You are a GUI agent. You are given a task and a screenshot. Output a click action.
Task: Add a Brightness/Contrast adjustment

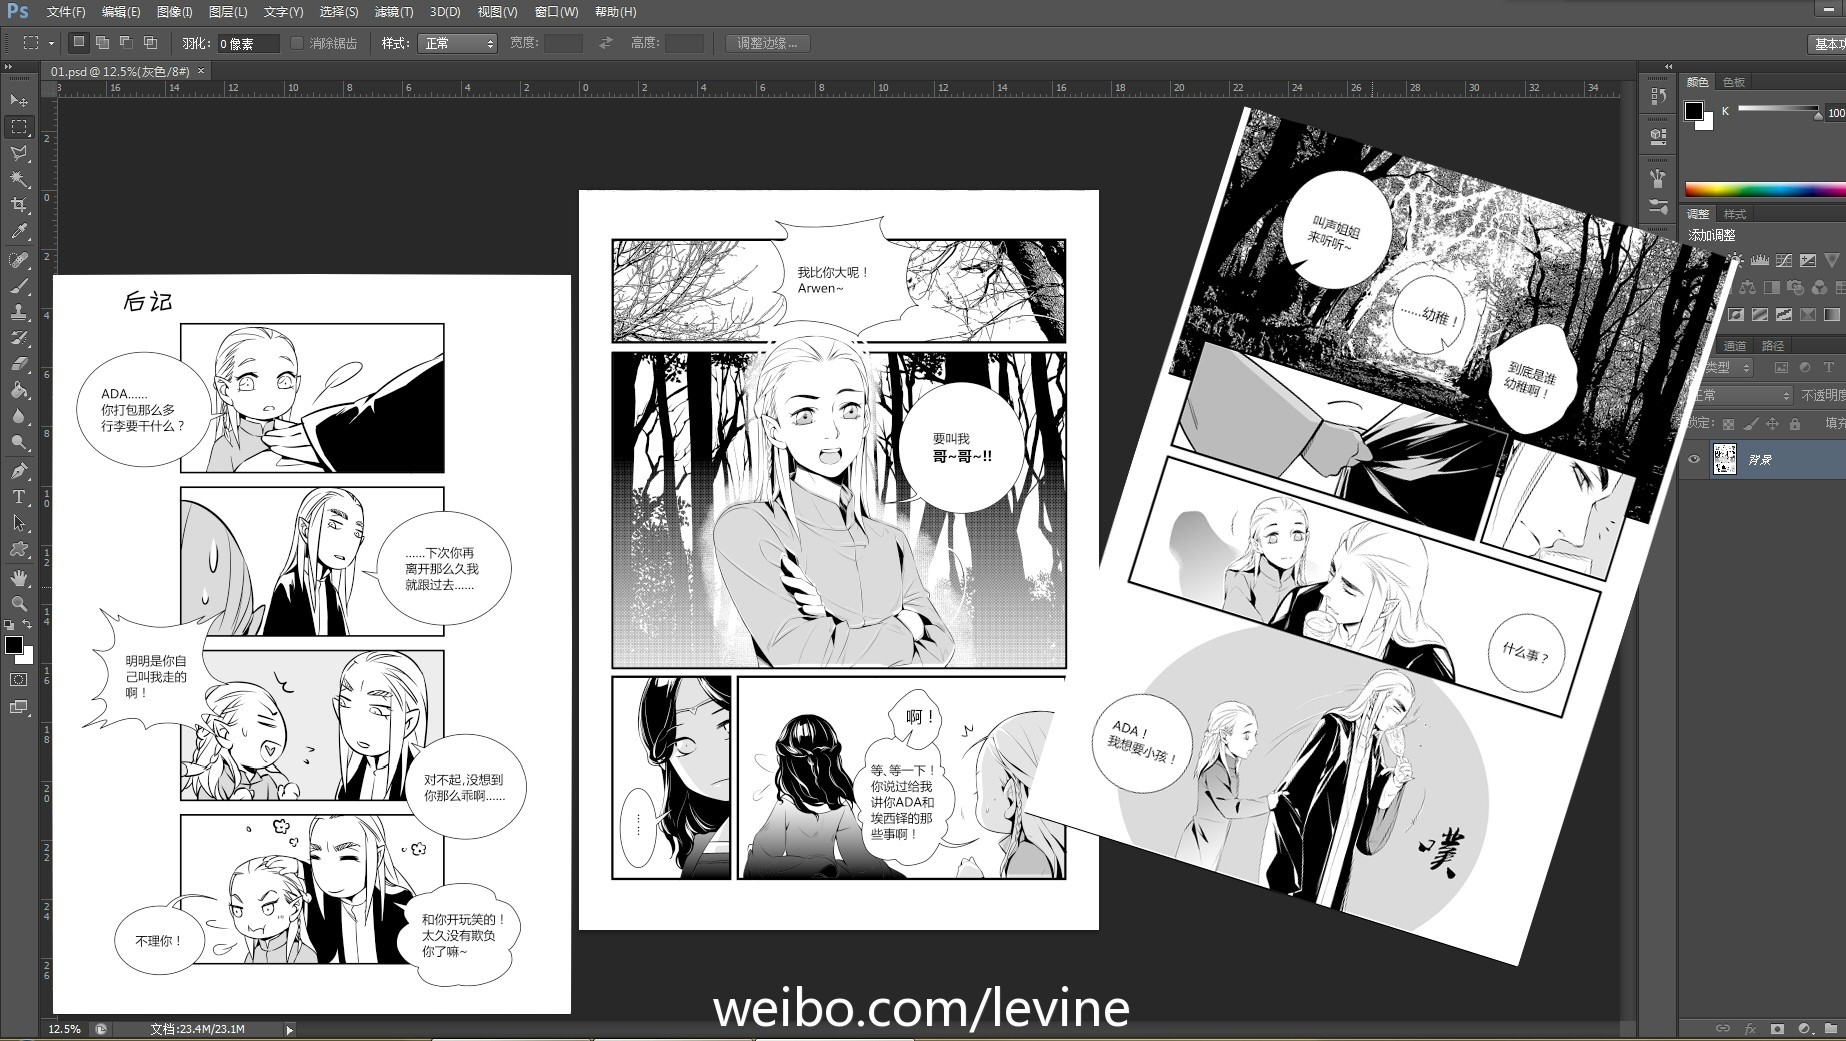point(1735,261)
